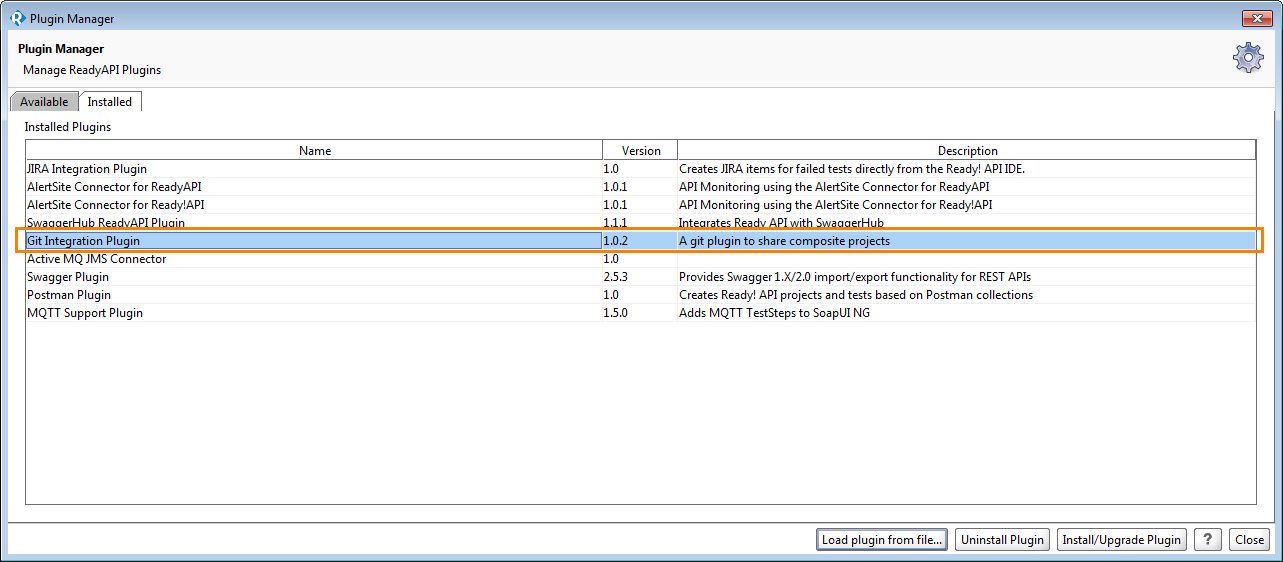Click the Uninstall Plugin button
This screenshot has width=1283, height=562.
[x=1002, y=539]
